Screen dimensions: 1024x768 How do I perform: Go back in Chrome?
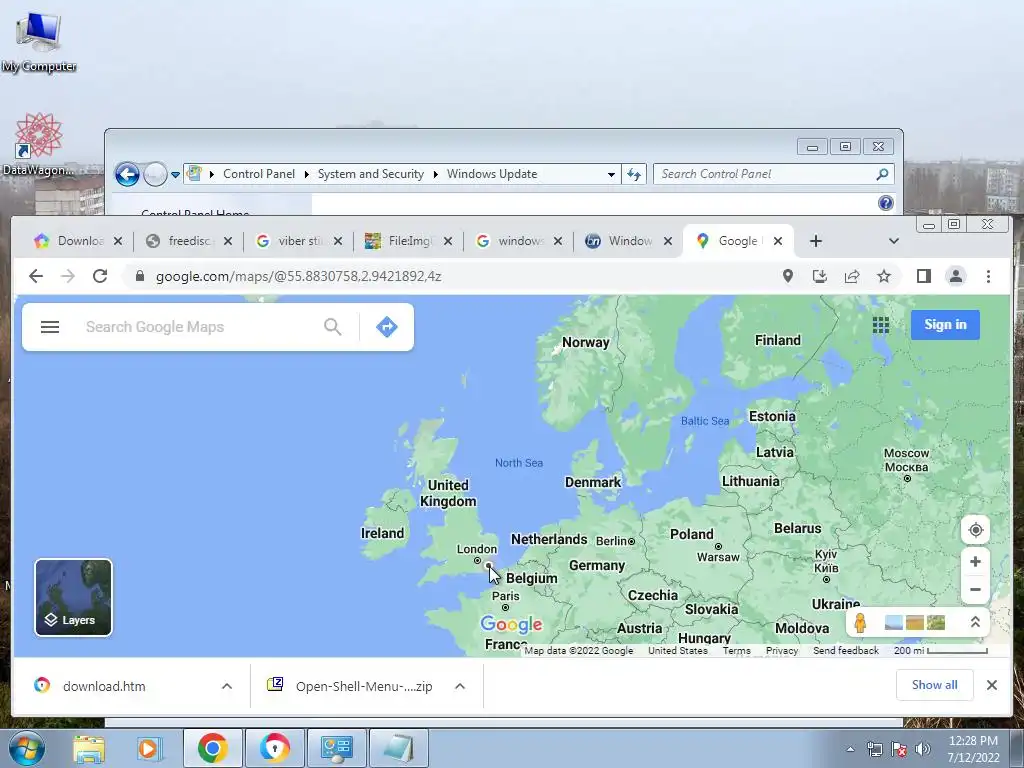(36, 276)
